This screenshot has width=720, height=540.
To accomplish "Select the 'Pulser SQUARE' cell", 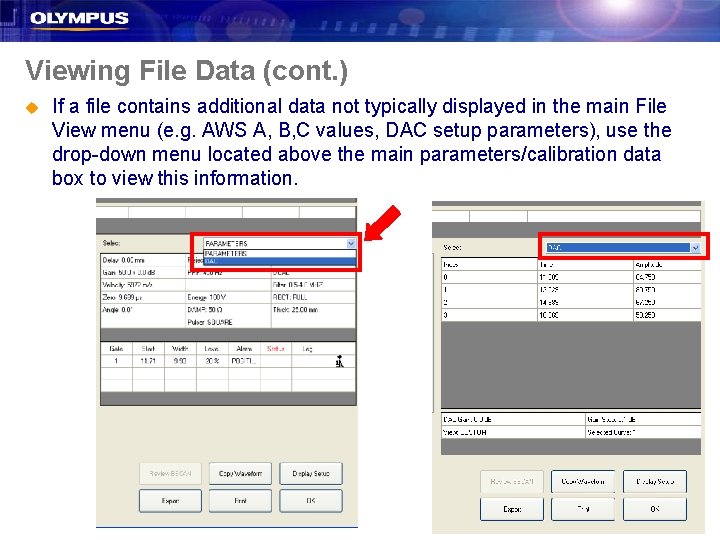I will click(228, 322).
